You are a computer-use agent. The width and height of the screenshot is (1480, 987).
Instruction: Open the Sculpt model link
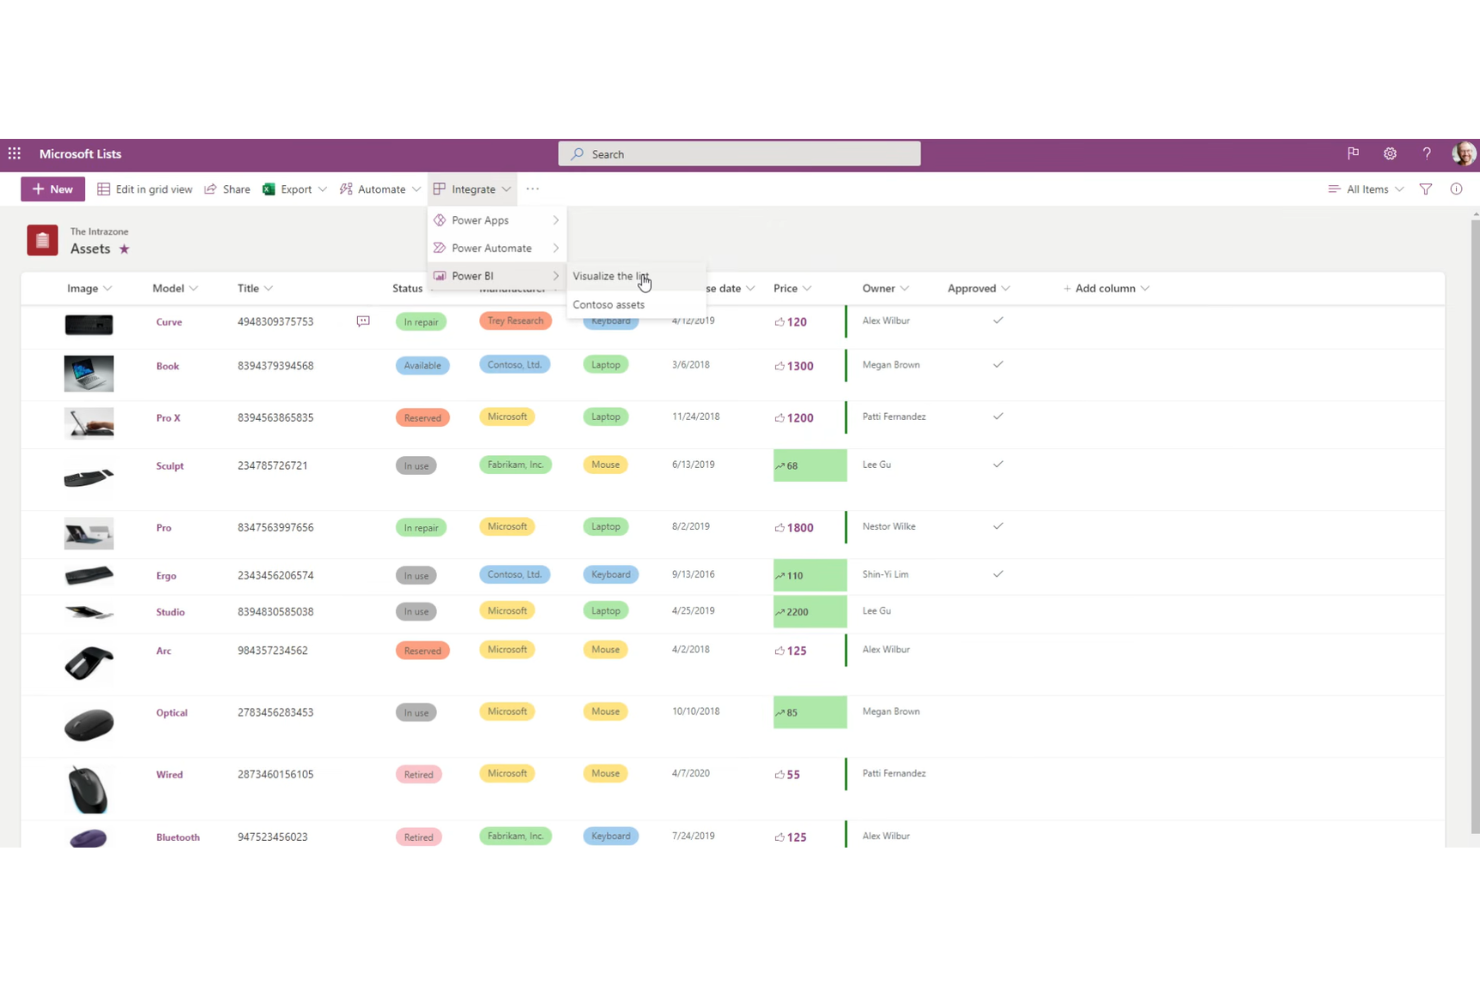click(170, 466)
